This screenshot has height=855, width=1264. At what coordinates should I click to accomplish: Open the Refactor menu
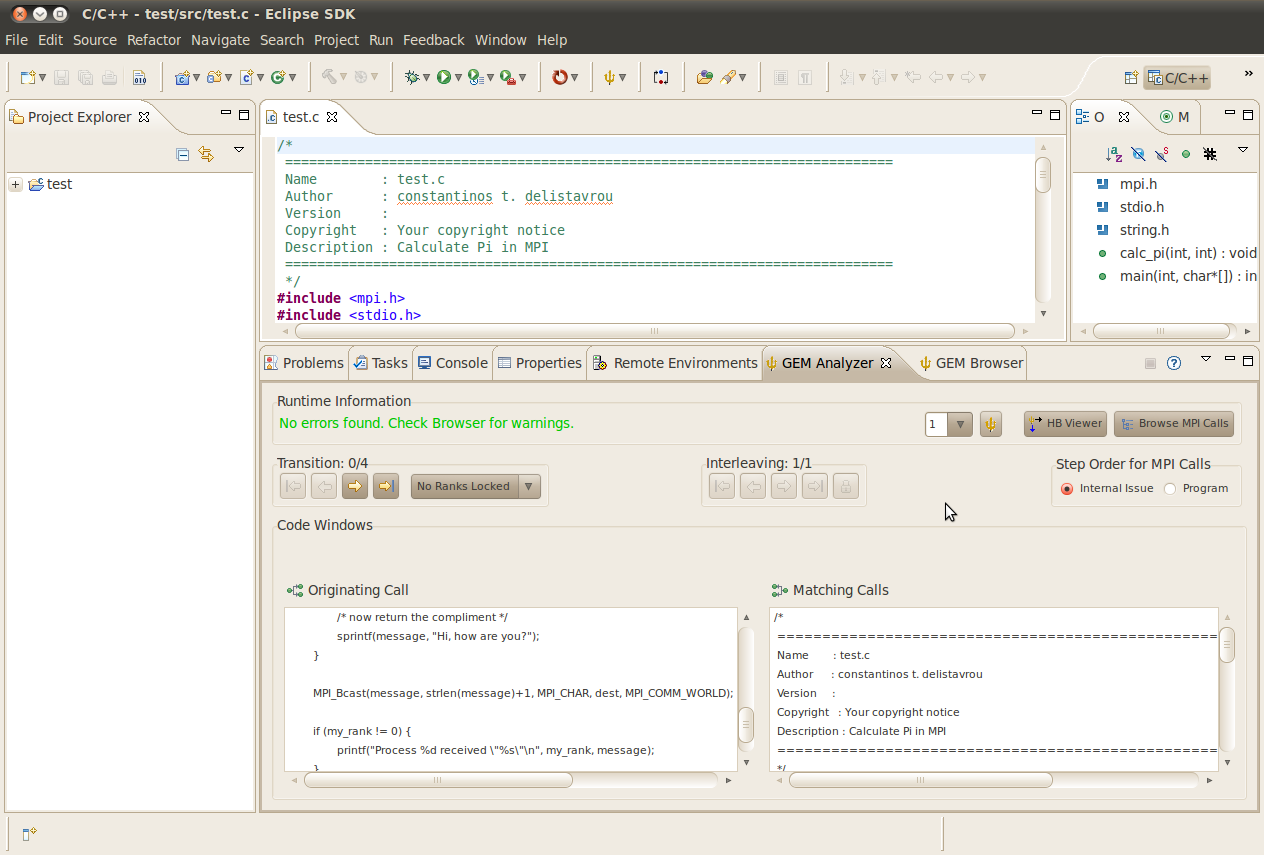pos(154,40)
